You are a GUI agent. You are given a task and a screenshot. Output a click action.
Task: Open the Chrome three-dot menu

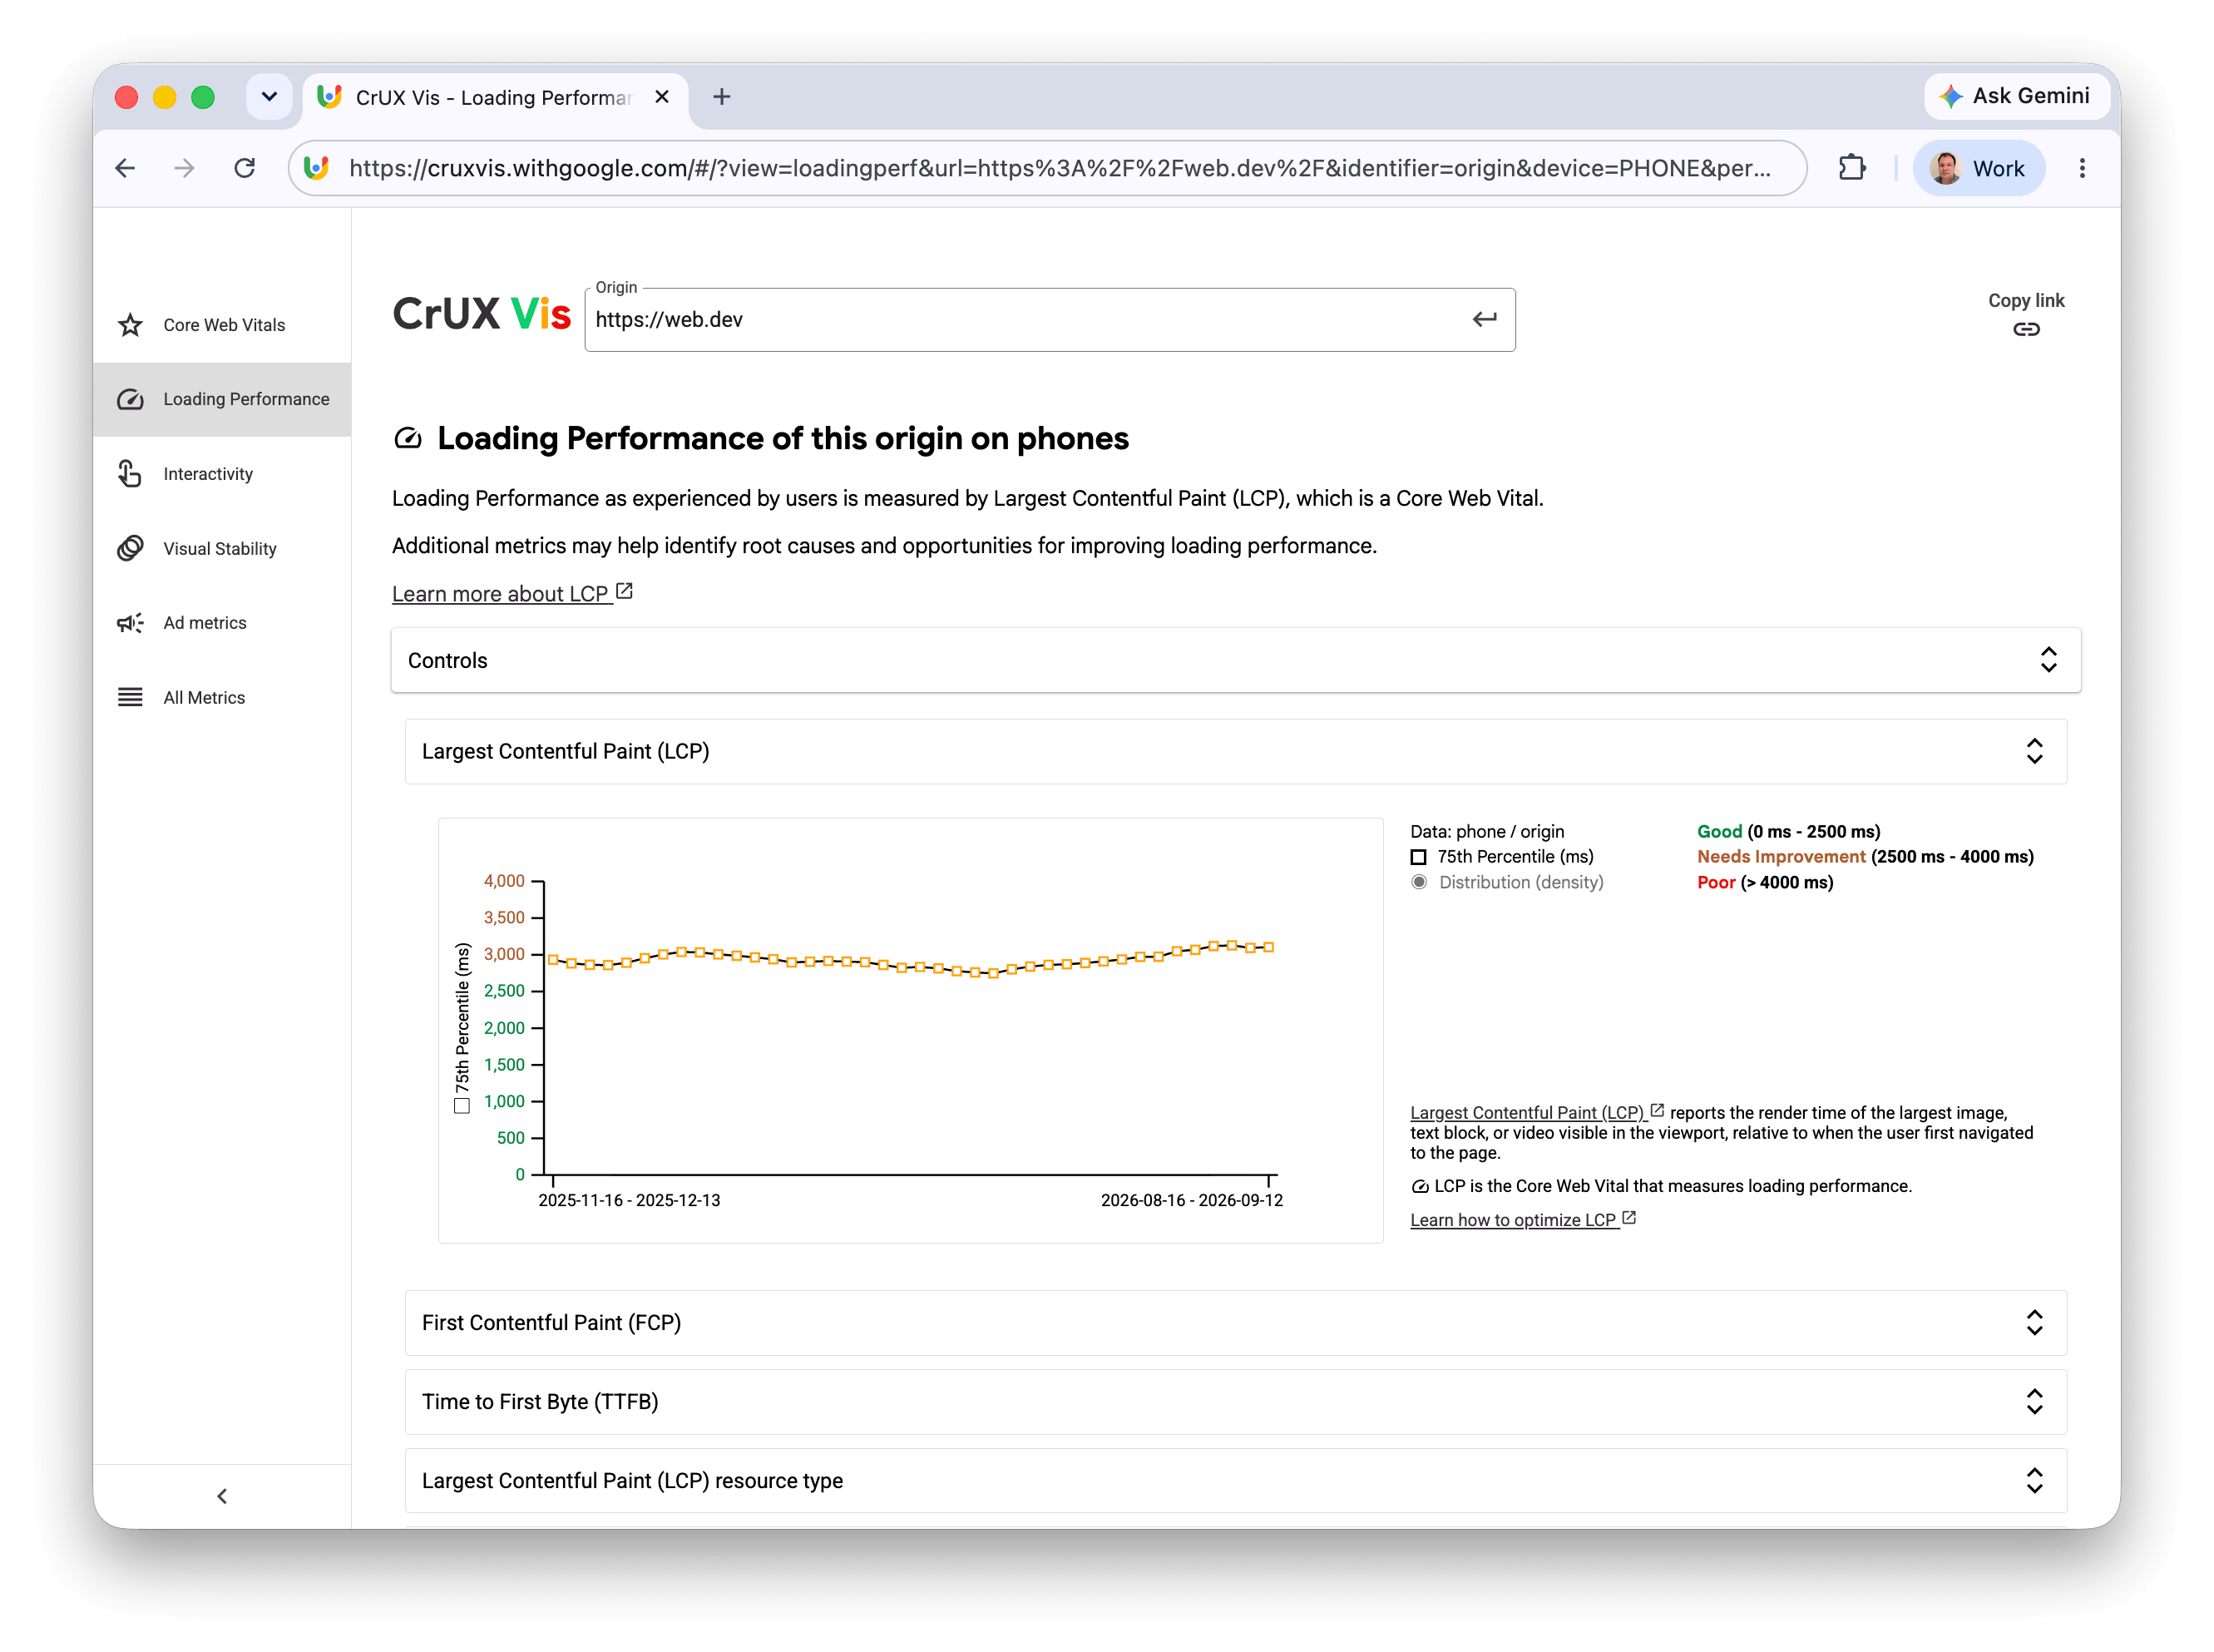[2081, 168]
